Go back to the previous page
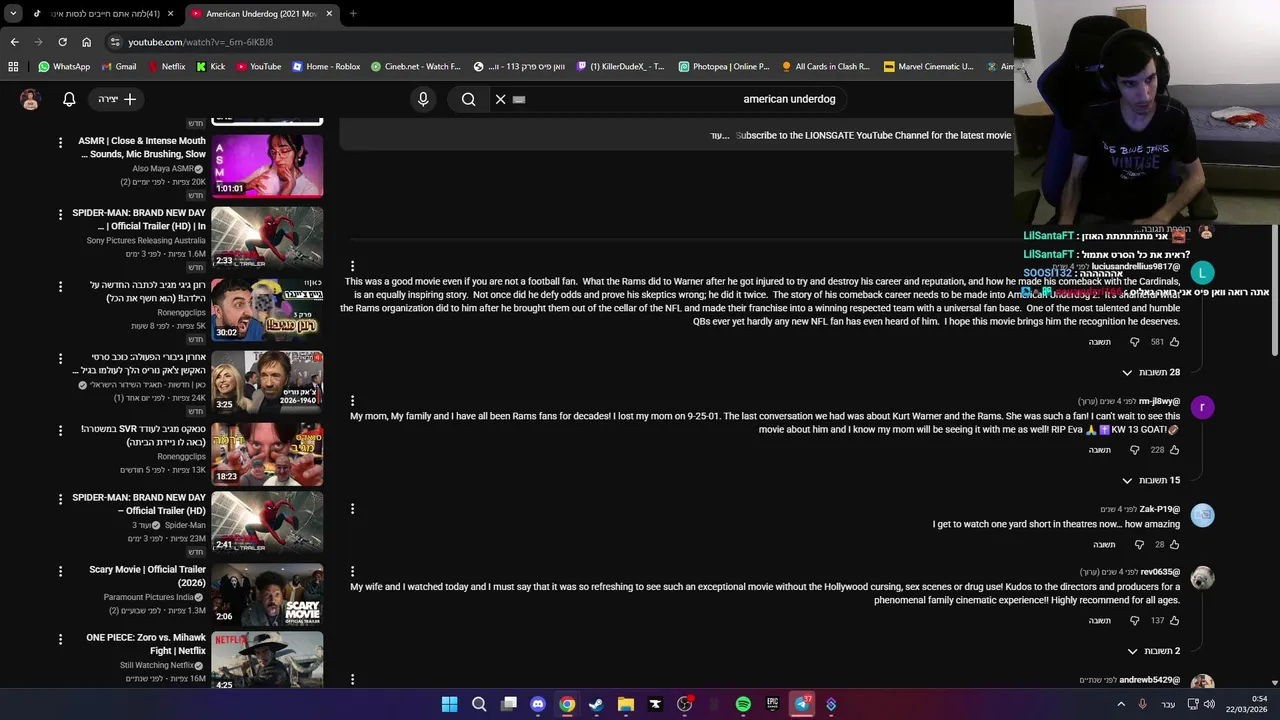This screenshot has width=1280, height=720. [14, 42]
